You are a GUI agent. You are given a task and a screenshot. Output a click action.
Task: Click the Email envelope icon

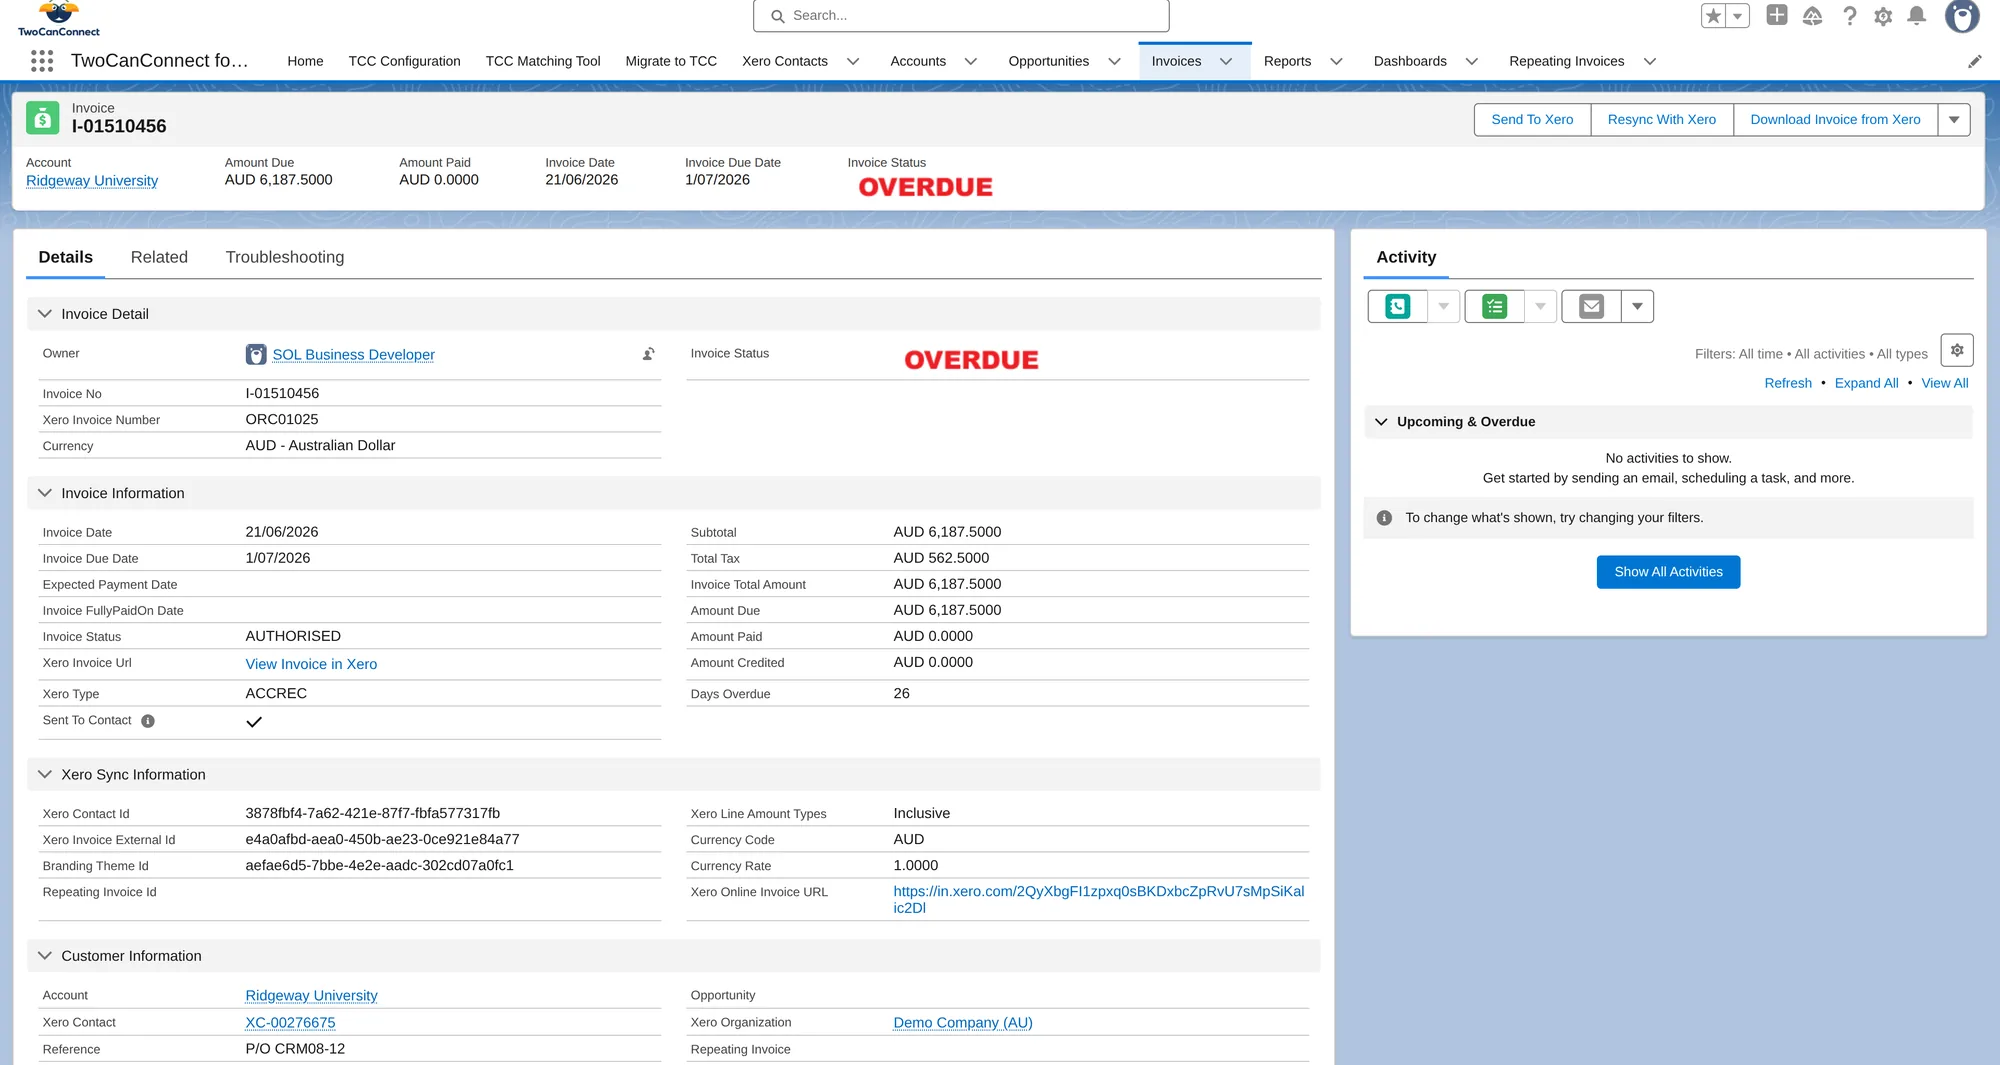coord(1592,306)
